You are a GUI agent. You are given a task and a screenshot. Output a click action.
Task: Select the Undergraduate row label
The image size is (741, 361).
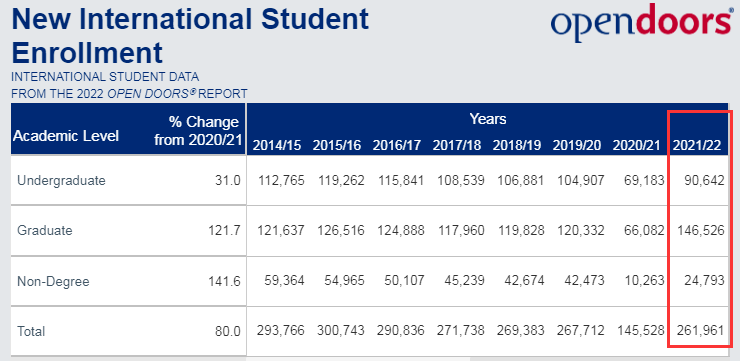click(x=61, y=180)
